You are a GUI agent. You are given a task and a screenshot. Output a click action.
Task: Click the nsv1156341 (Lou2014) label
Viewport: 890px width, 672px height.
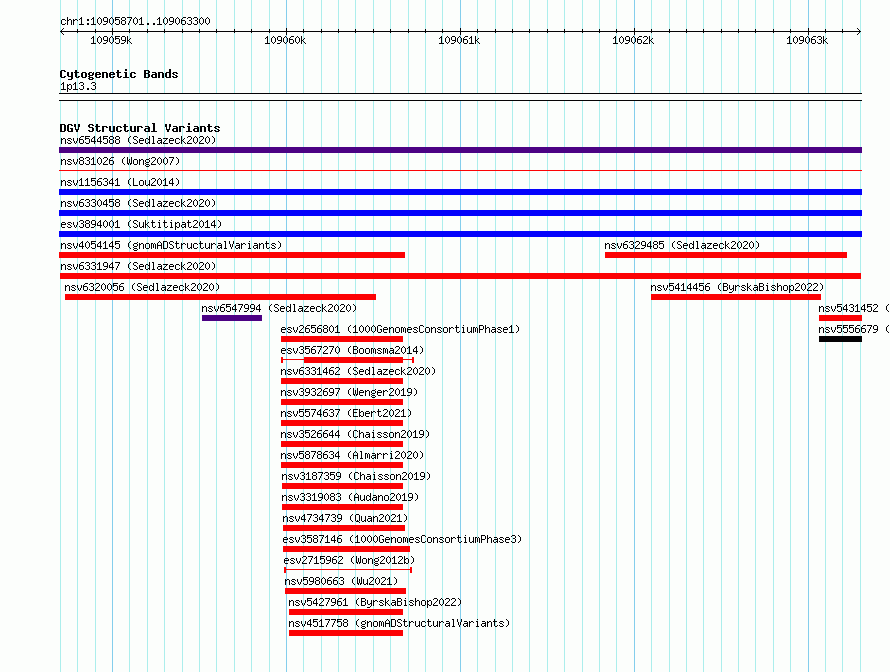coord(120,182)
